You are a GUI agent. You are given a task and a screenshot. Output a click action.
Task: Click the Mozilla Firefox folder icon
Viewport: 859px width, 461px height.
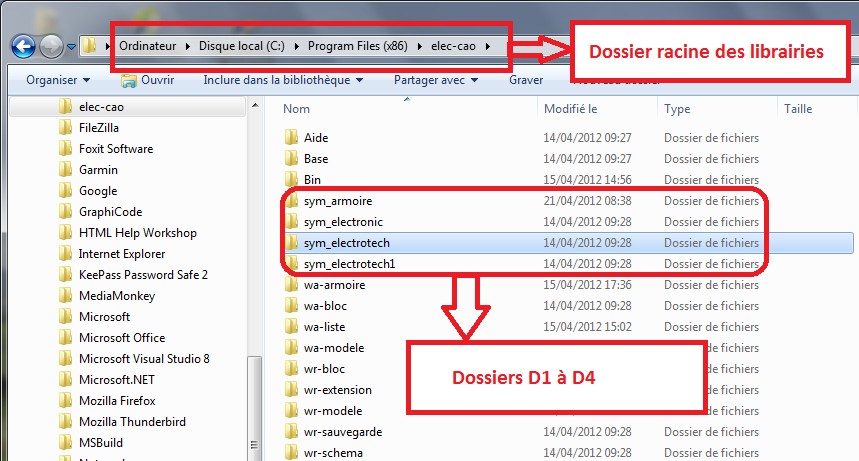(x=65, y=401)
